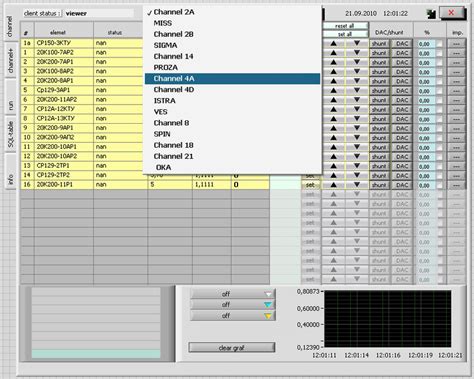Click the up arrow in row 1a
Image resolution: width=474 pixels, height=379 pixels.
333,43
